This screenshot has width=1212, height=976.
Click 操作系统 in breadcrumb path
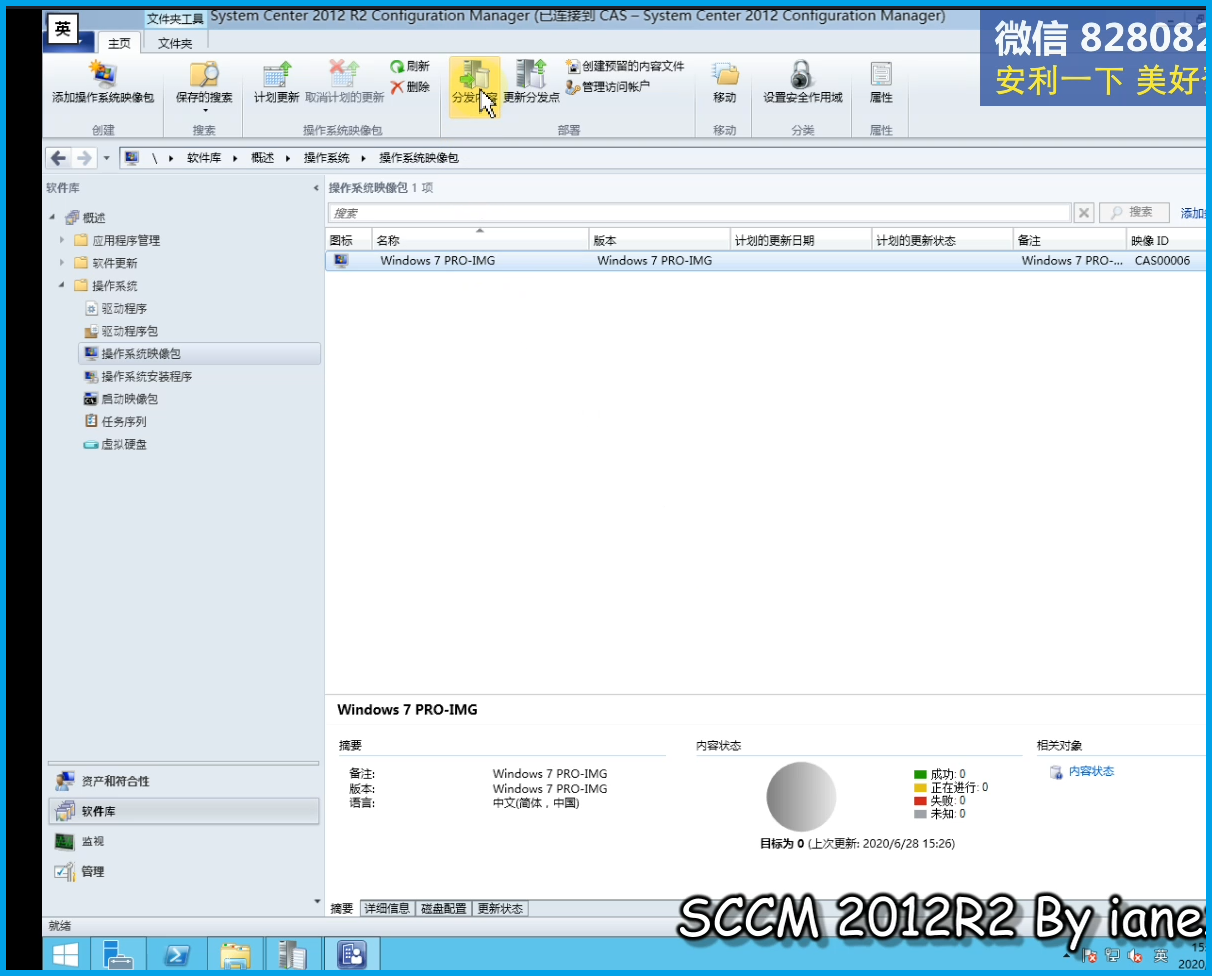[x=327, y=158]
